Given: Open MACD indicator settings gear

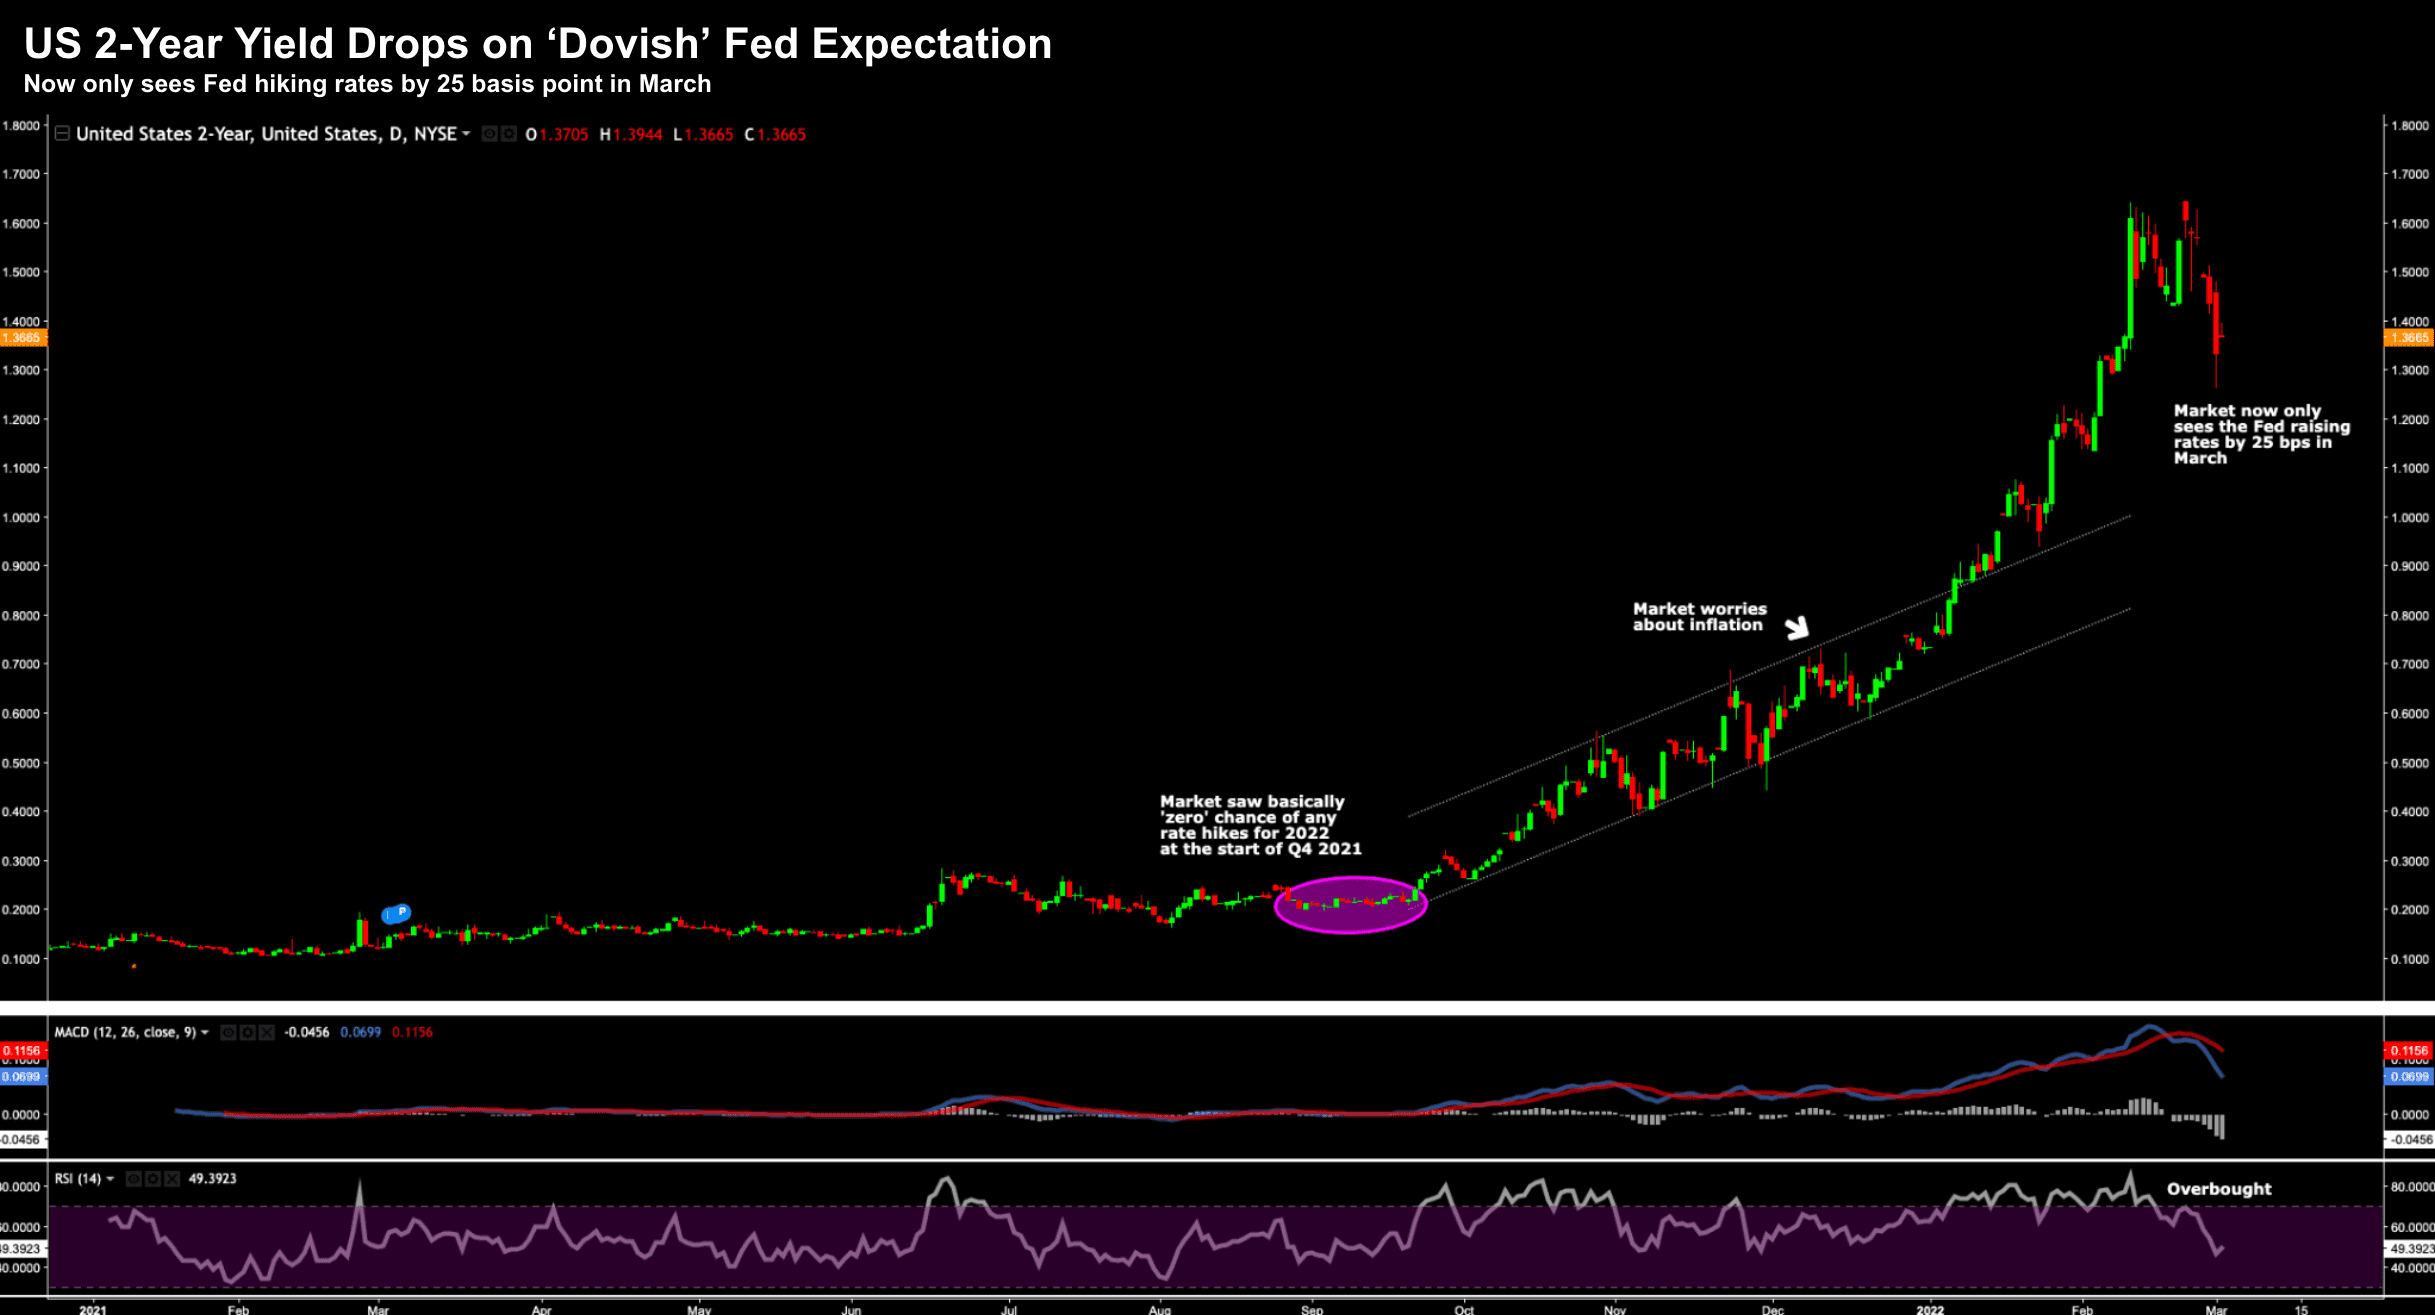Looking at the screenshot, I should (248, 1032).
